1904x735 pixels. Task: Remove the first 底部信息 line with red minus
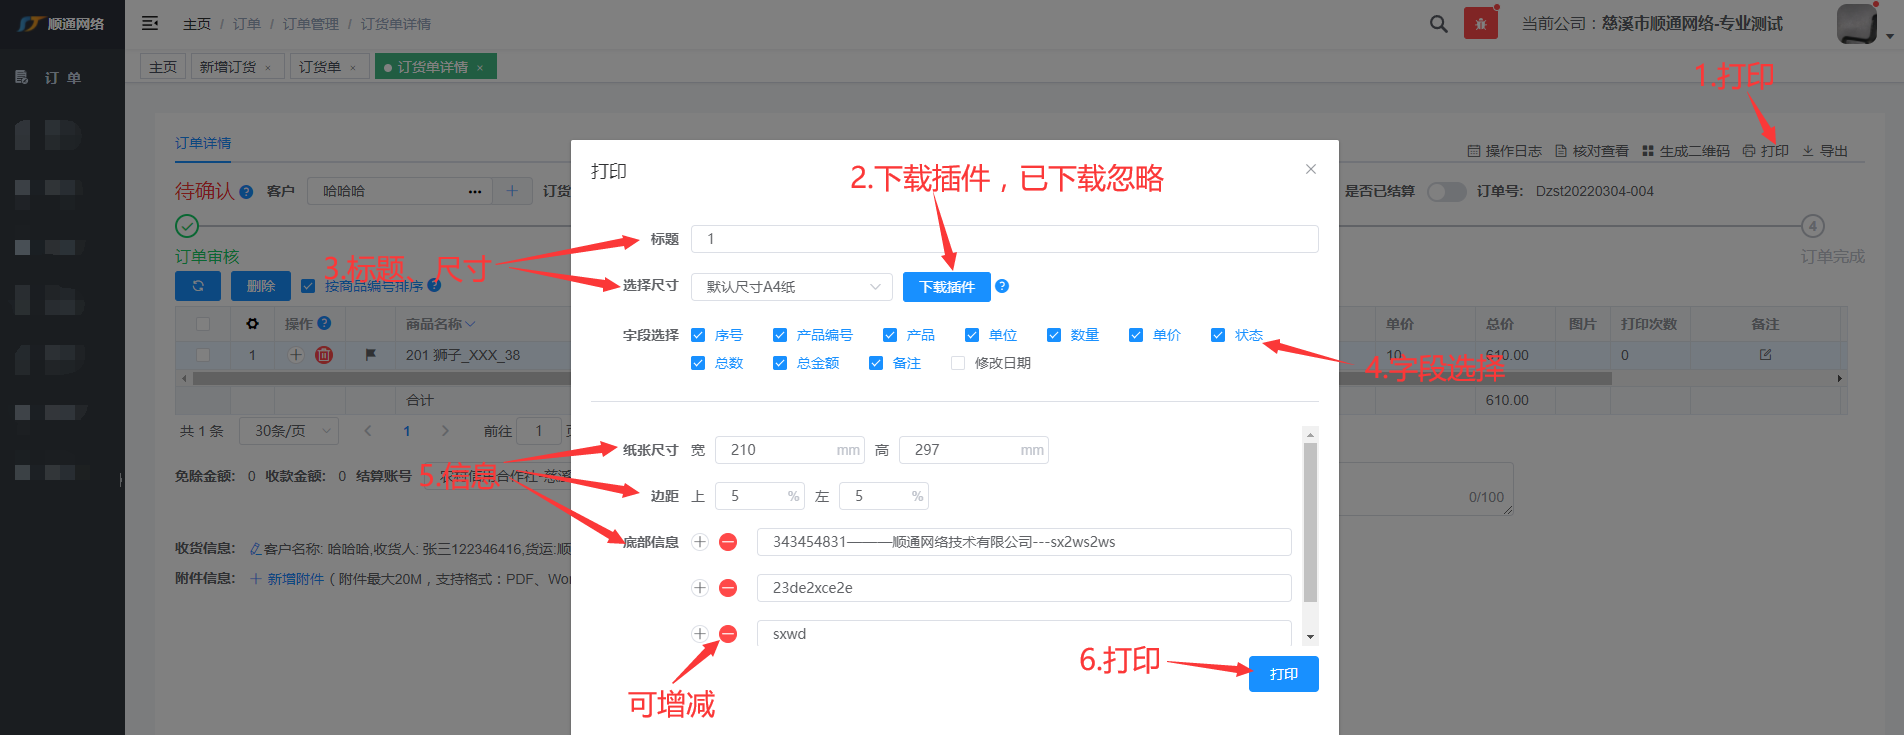(728, 542)
